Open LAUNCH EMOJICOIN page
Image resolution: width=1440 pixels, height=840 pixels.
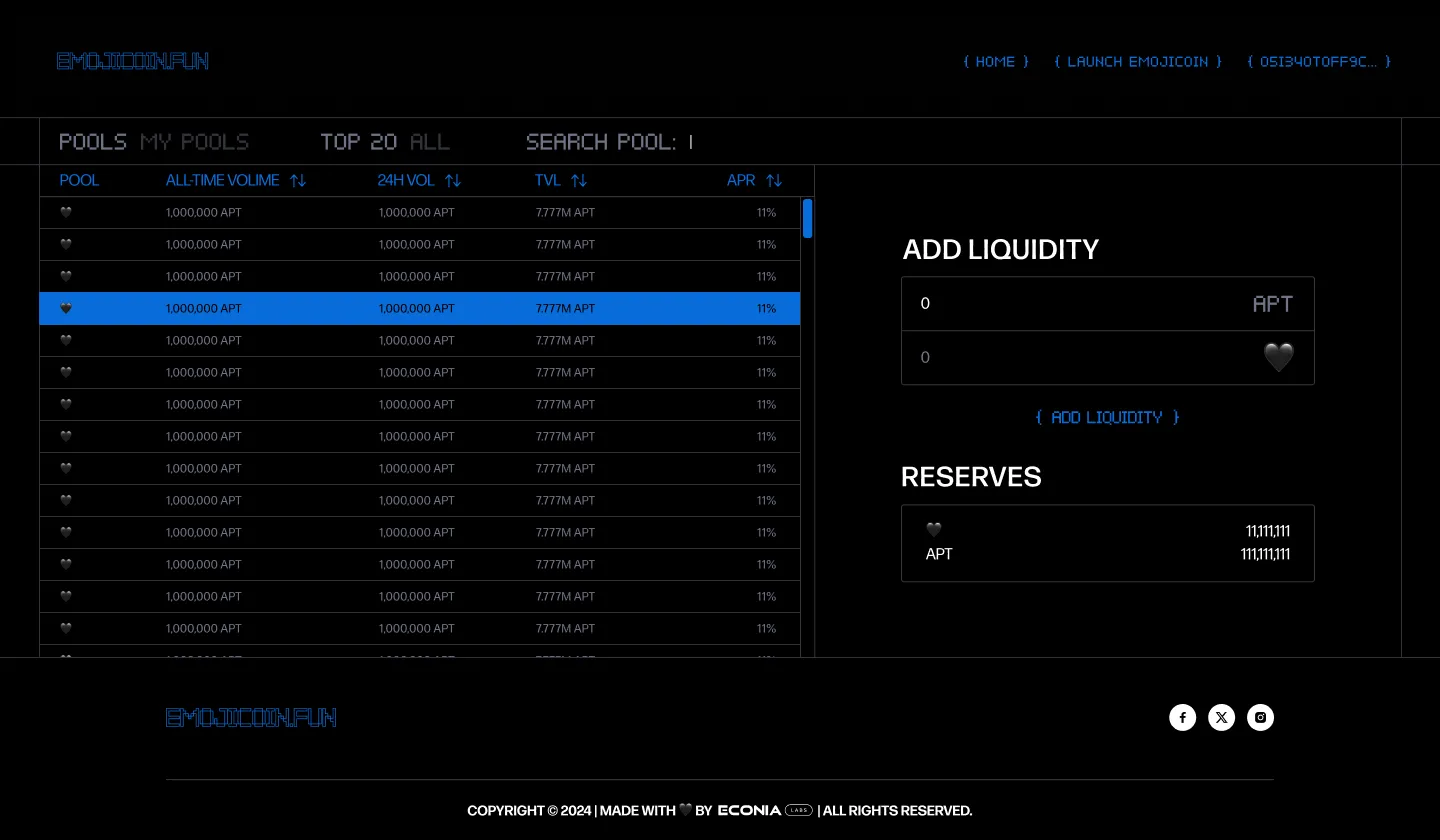(x=1138, y=62)
